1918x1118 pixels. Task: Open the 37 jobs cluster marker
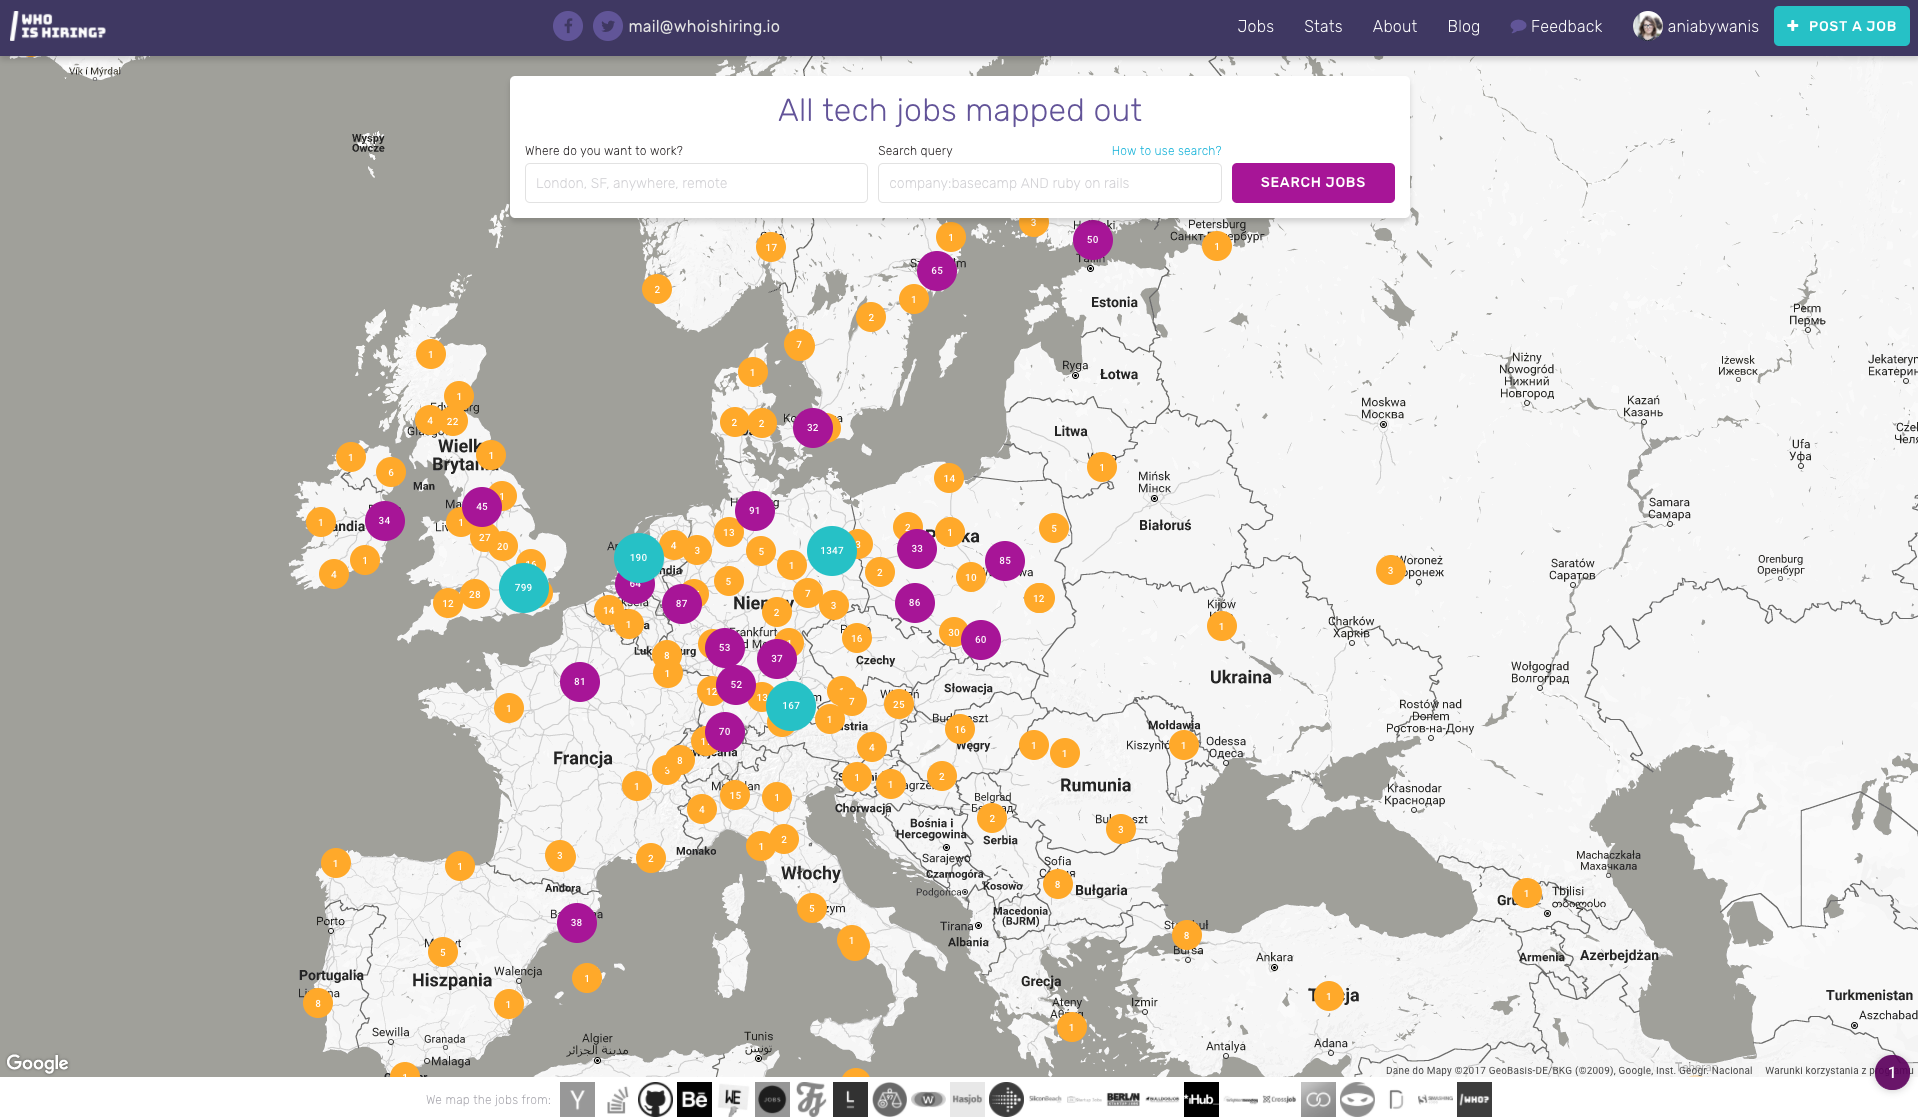pyautogui.click(x=777, y=658)
